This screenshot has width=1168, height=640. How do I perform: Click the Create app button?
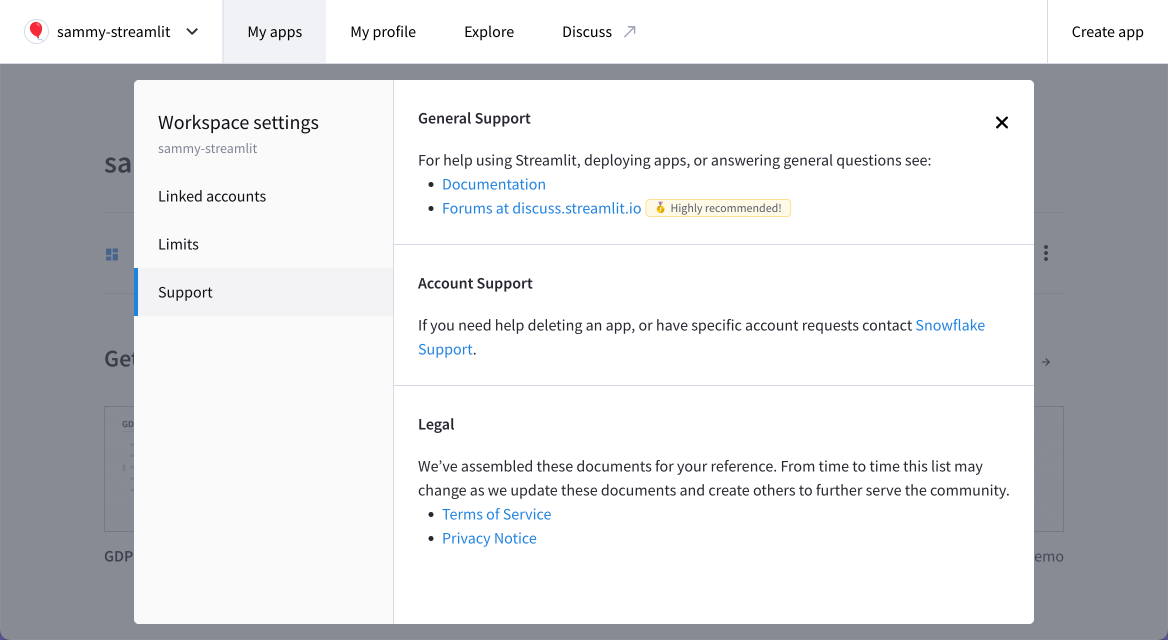tap(1107, 31)
